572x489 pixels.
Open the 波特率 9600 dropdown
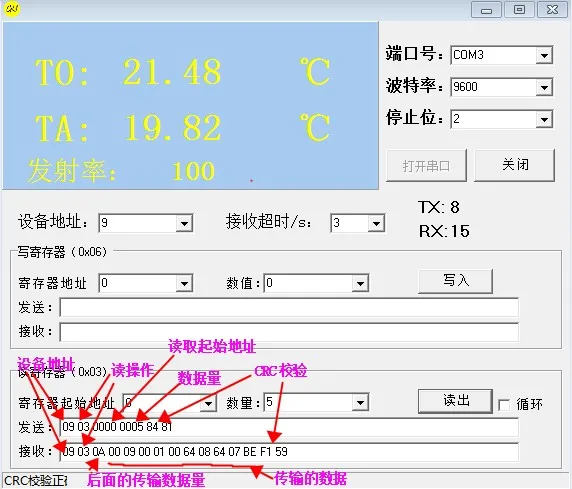(544, 87)
